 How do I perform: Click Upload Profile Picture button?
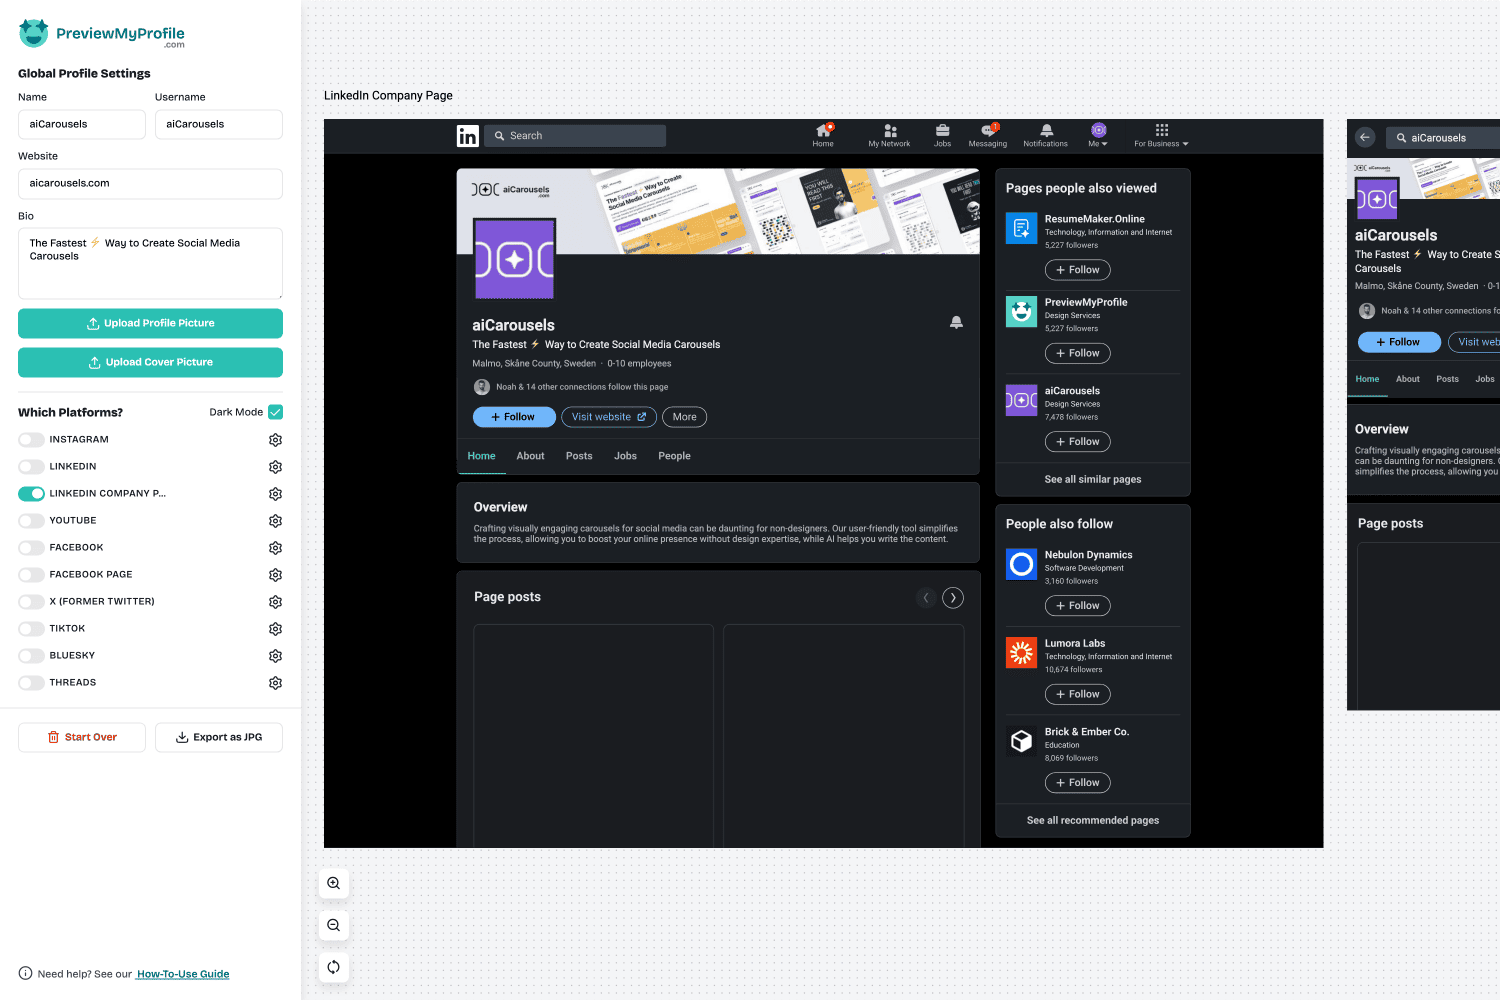pos(150,323)
